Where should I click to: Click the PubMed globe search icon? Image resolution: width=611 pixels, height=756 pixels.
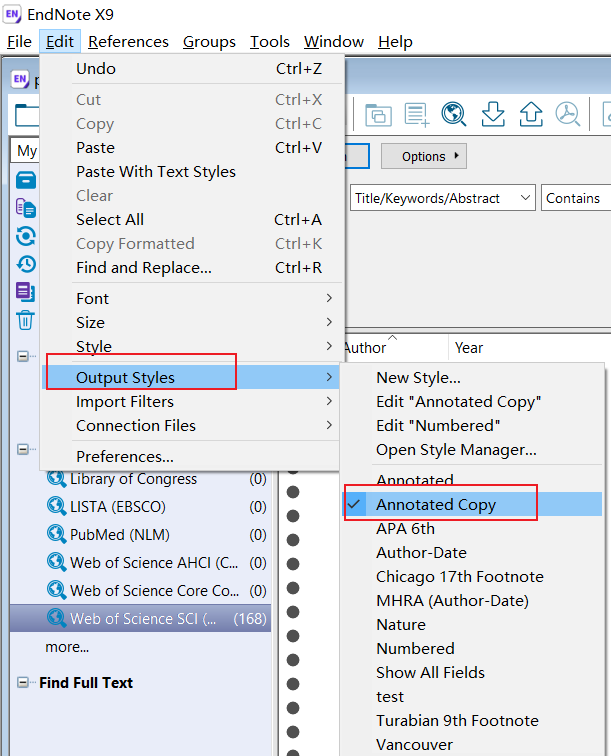coord(56,534)
